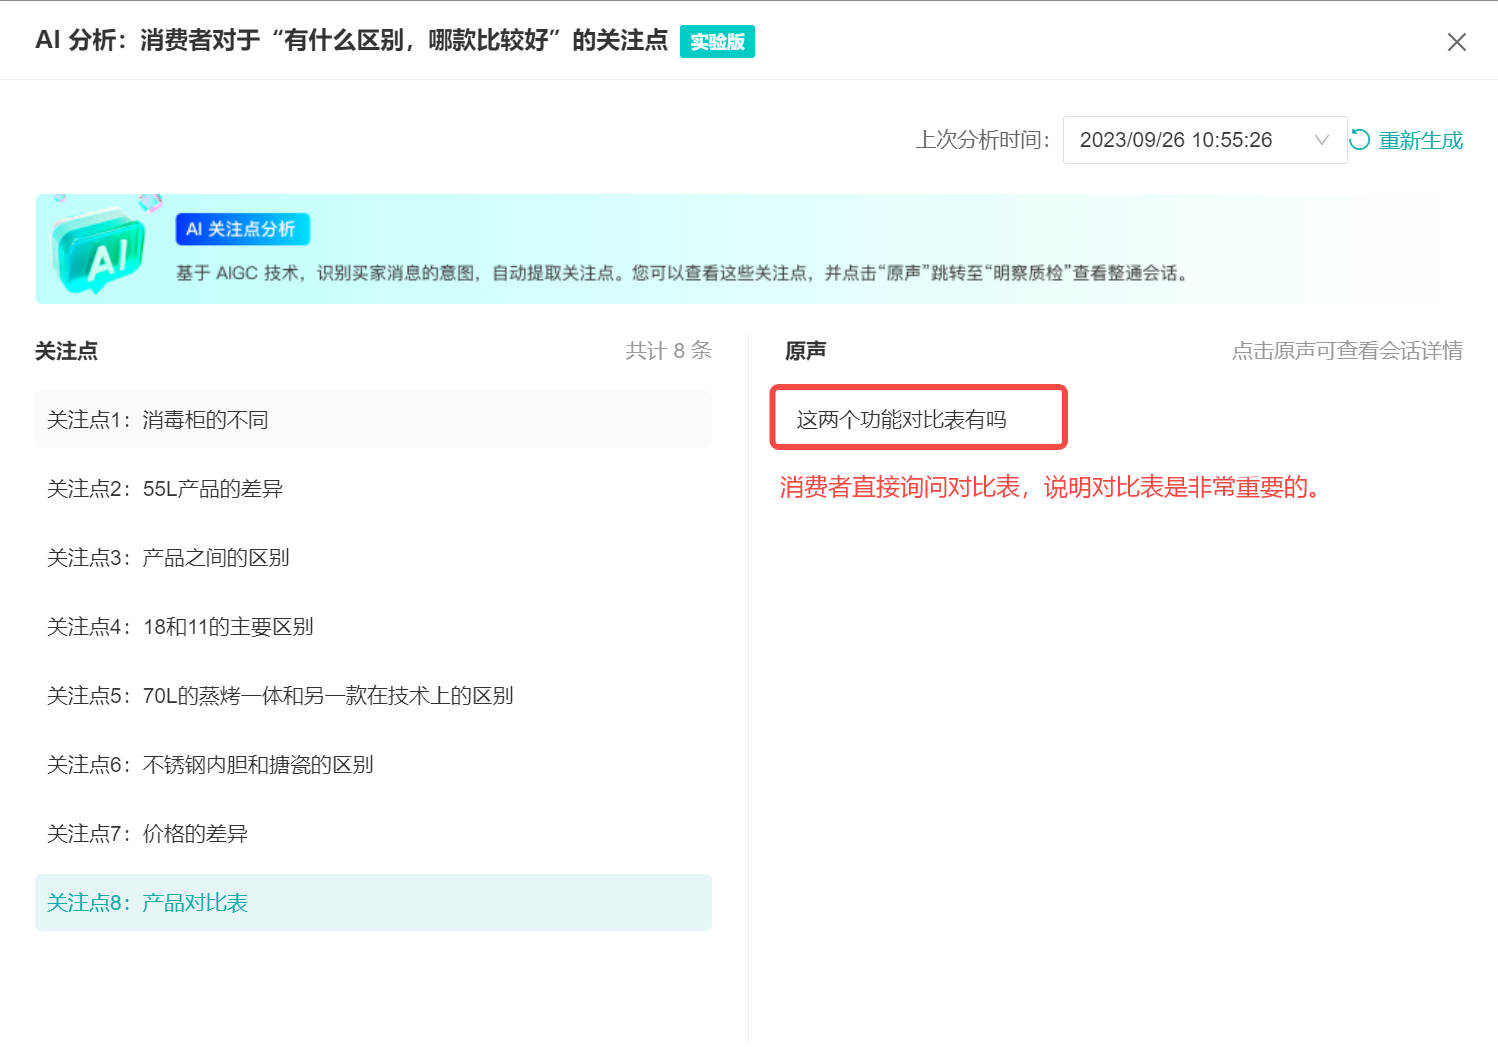The image size is (1498, 1047).
Task: Click the 上次分析时间 label
Action: click(x=983, y=140)
